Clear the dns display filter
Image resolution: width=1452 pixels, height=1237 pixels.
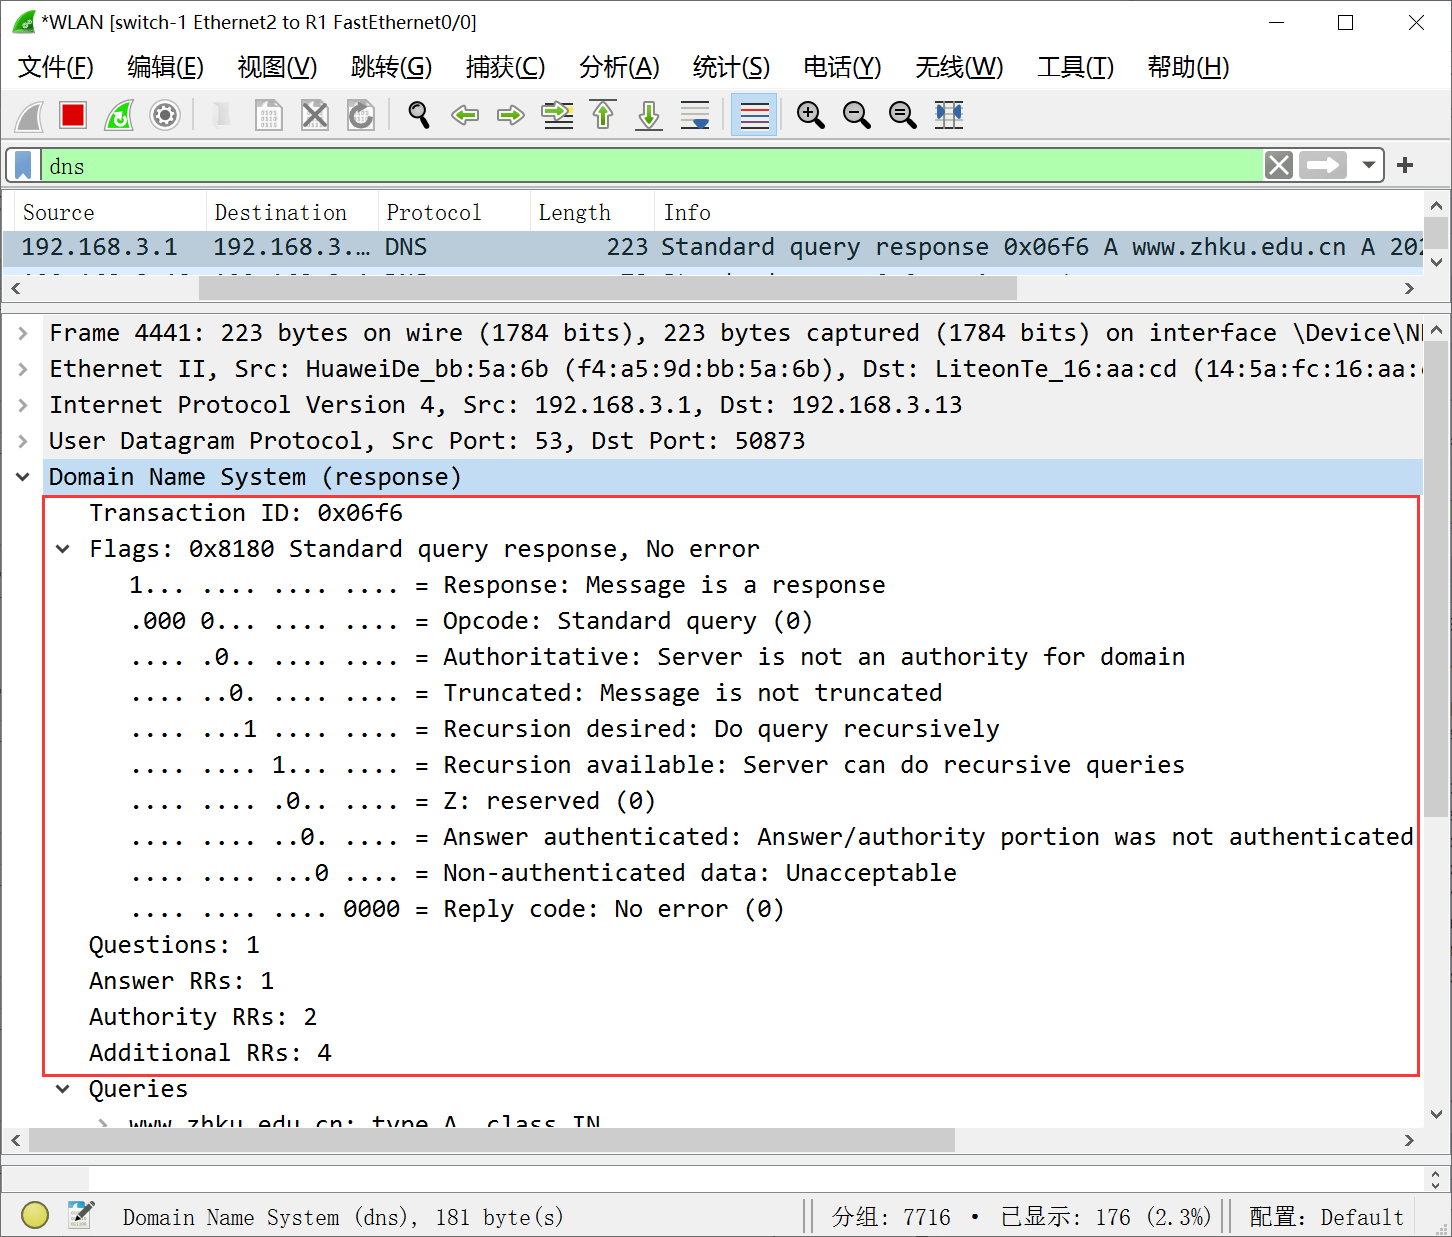(x=1279, y=165)
